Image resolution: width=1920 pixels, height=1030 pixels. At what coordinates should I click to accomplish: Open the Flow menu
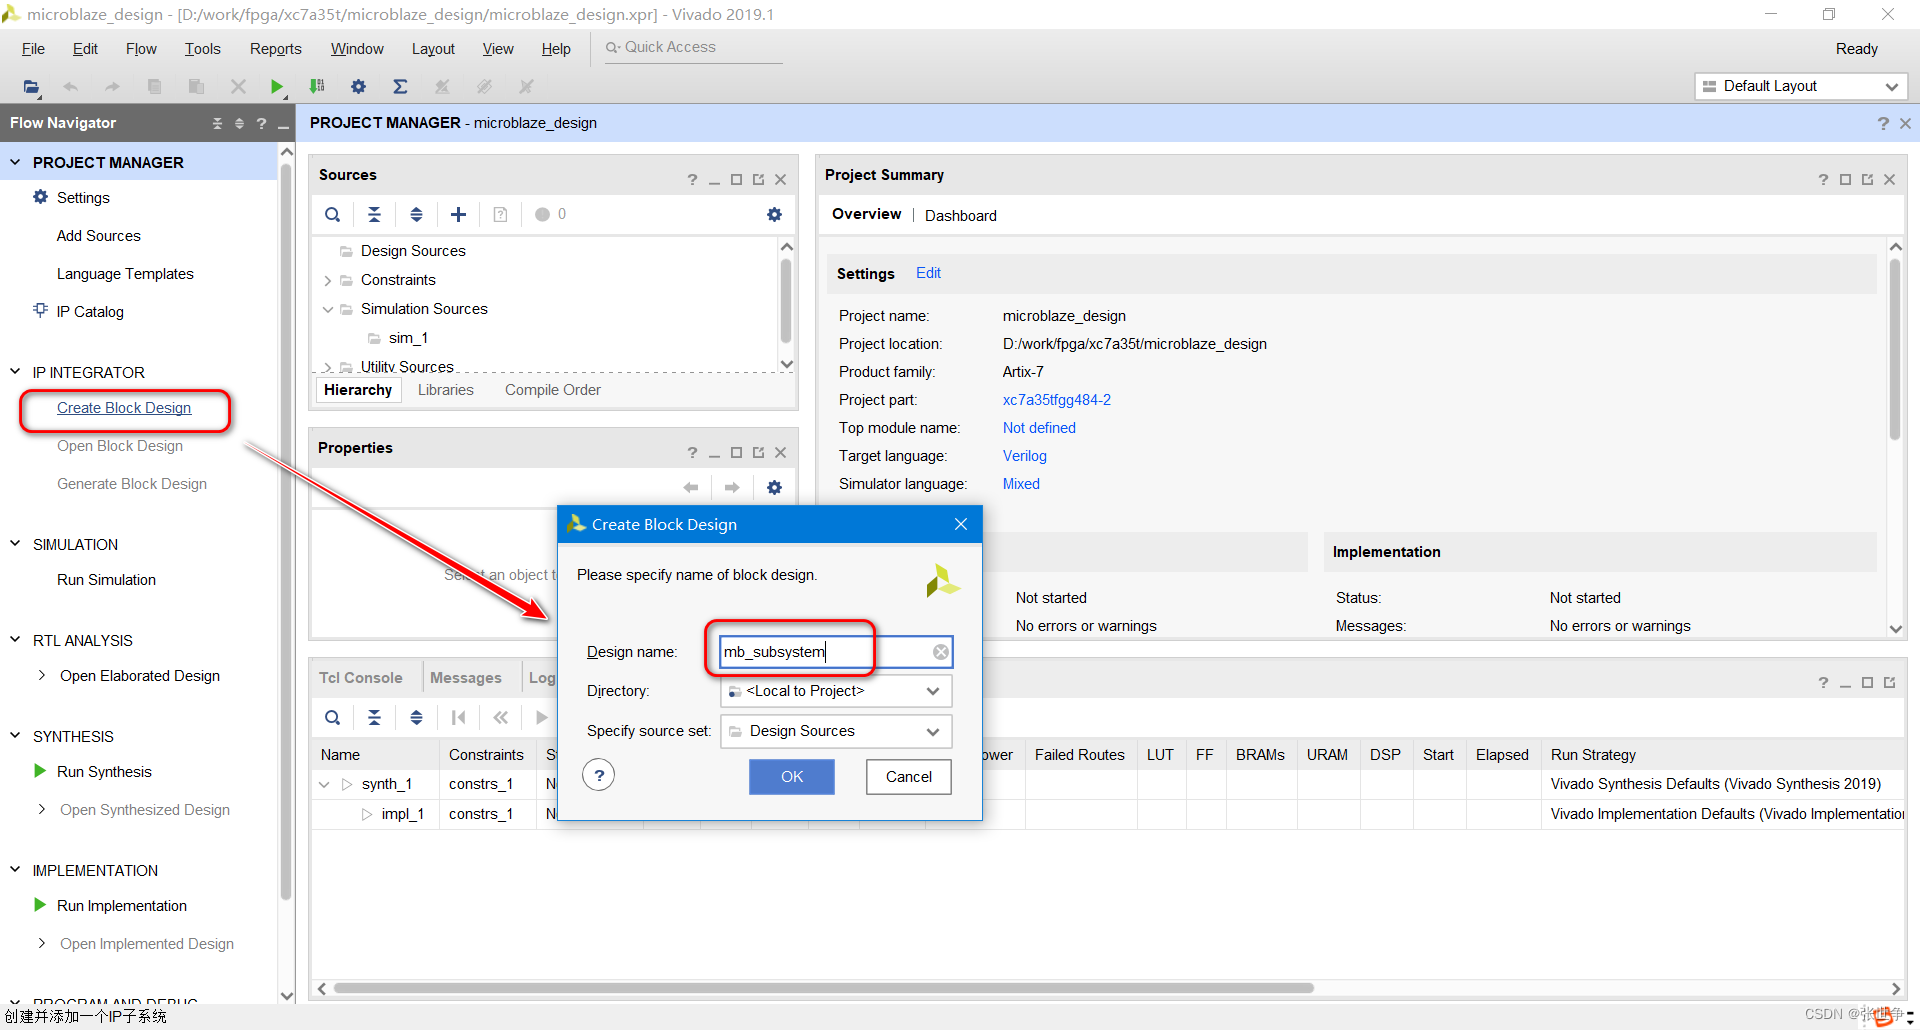tap(141, 49)
